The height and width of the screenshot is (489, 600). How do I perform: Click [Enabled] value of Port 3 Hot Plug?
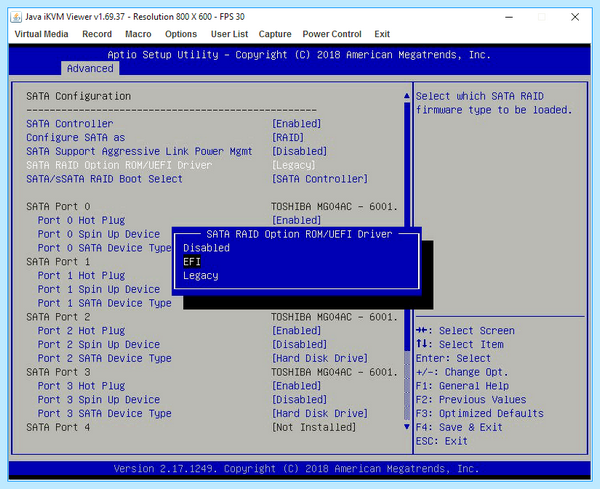296,386
